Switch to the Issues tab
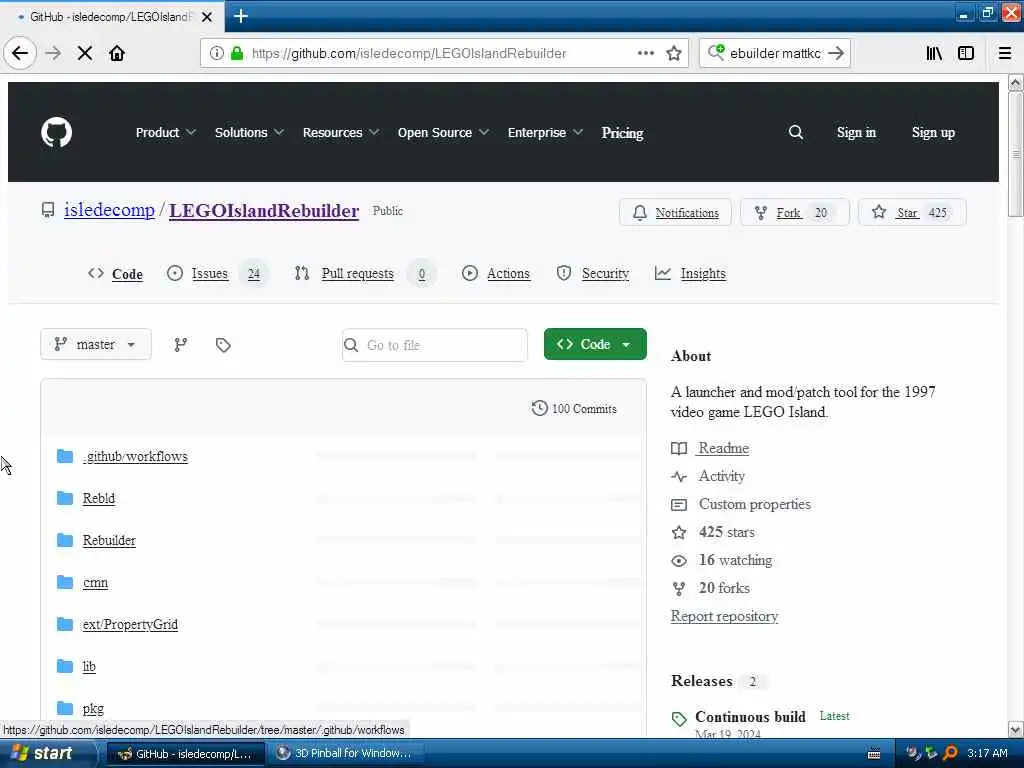1024x768 pixels. pos(216,274)
